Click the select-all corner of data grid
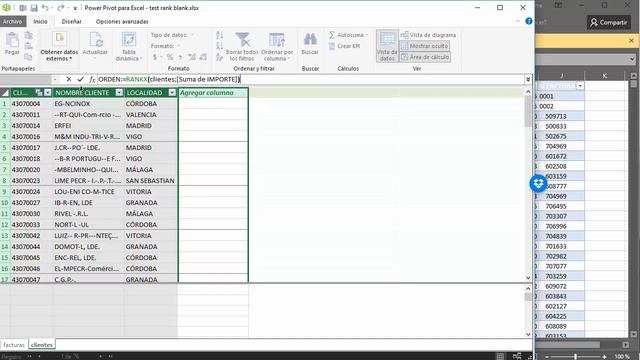640x360 pixels. coord(5,93)
